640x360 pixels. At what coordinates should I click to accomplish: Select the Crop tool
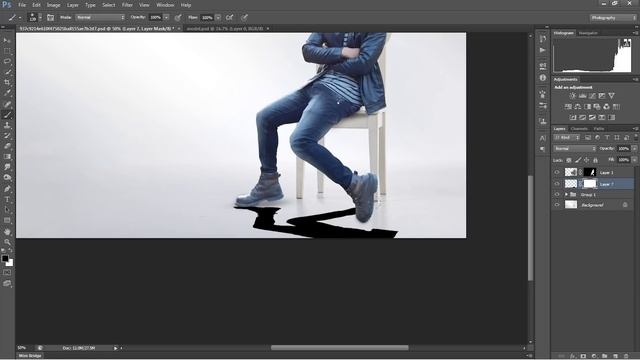[7, 82]
